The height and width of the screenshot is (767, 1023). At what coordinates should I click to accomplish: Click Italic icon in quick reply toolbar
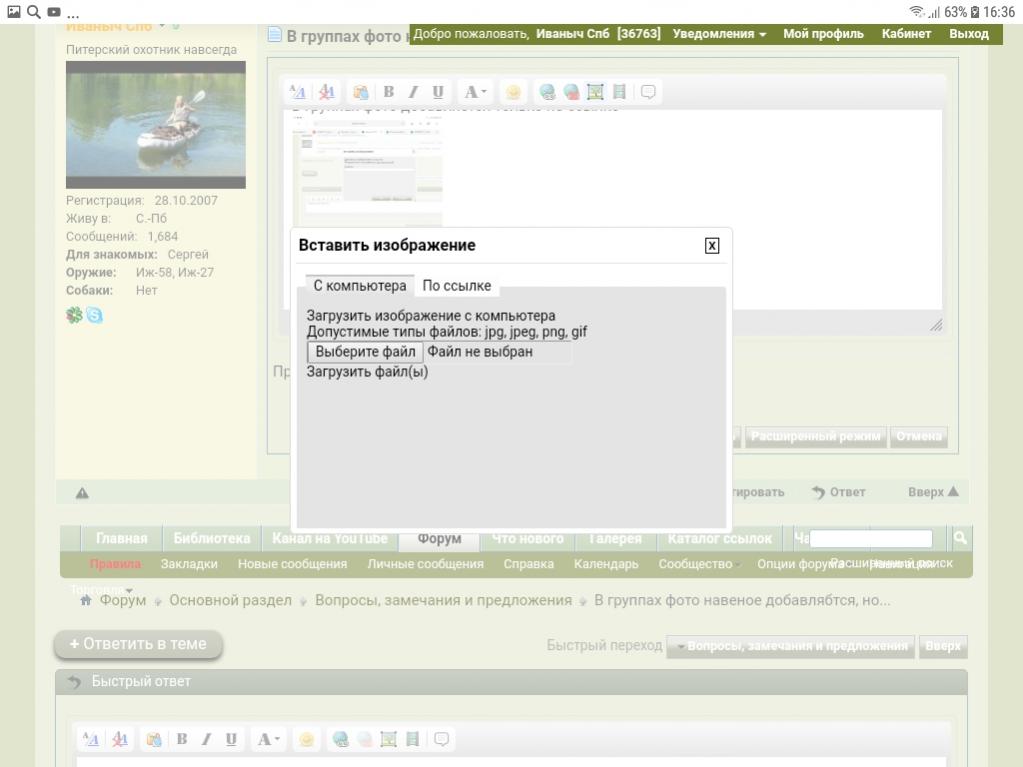coord(206,740)
